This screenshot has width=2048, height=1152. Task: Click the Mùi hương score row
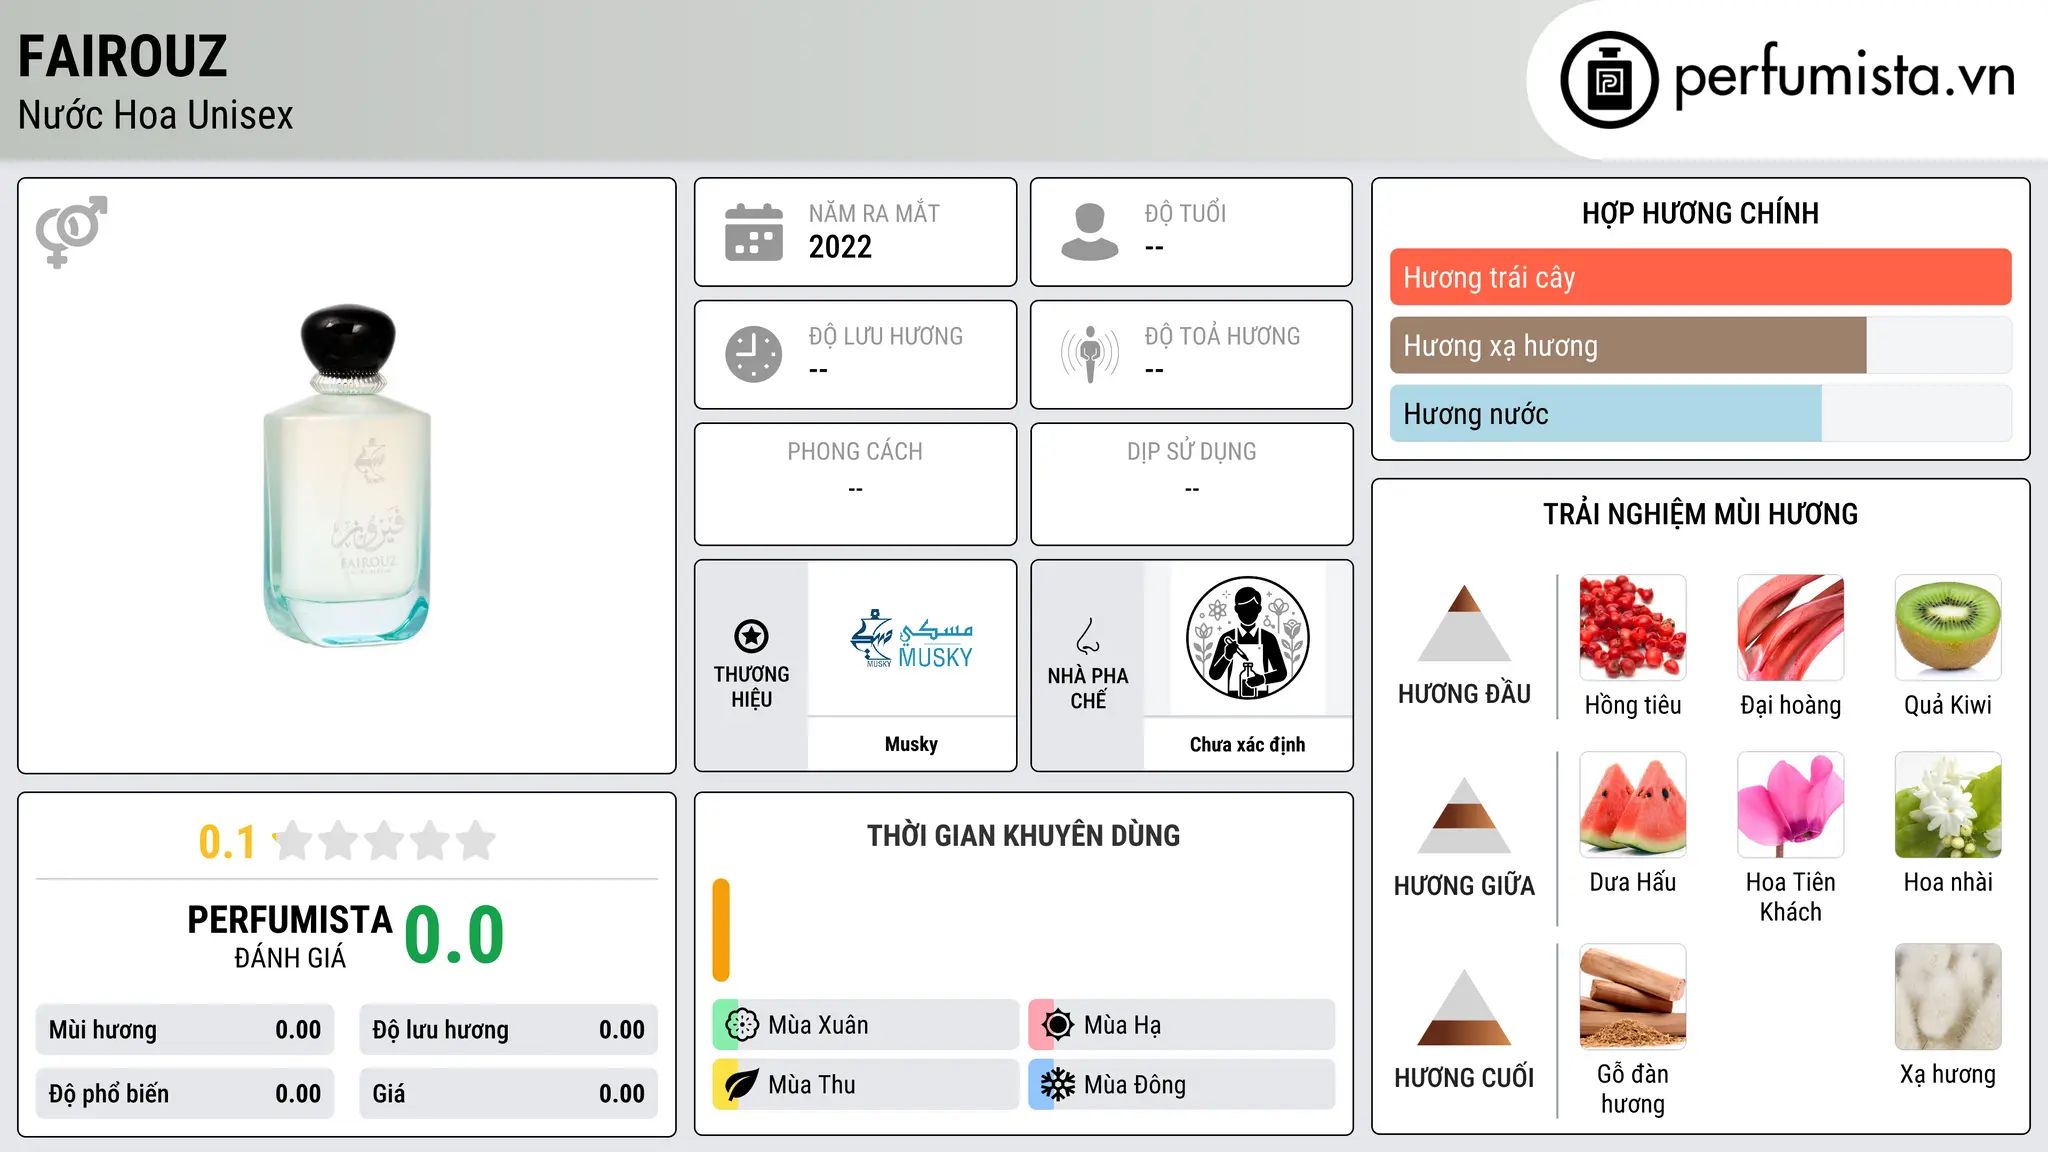point(185,1030)
